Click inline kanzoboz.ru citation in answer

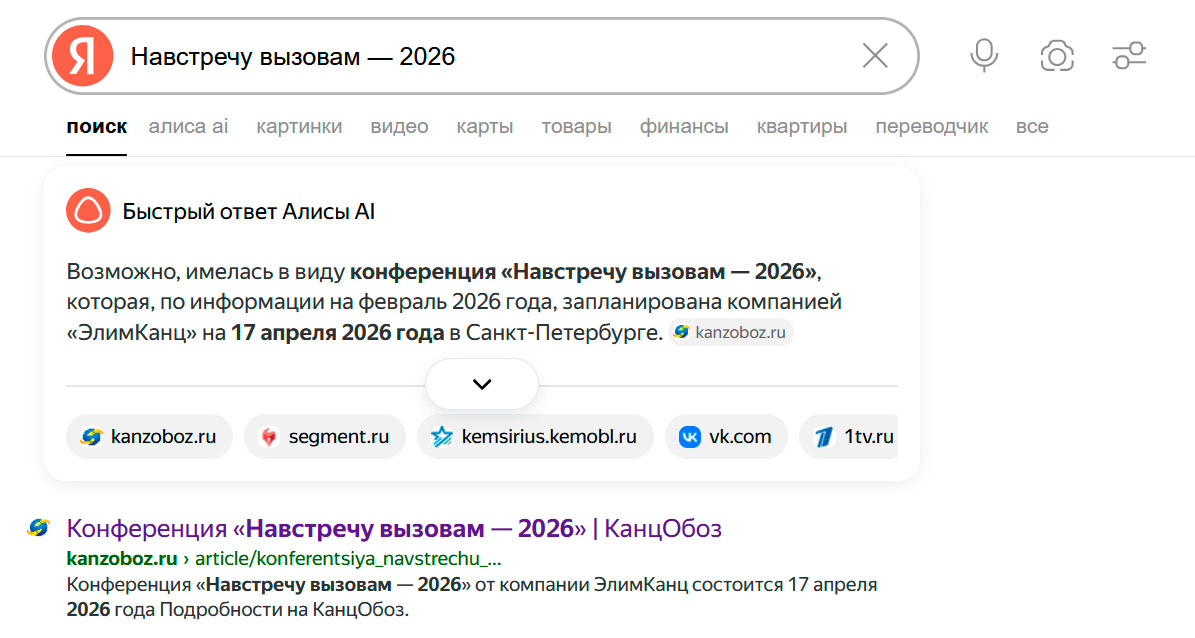[731, 333]
